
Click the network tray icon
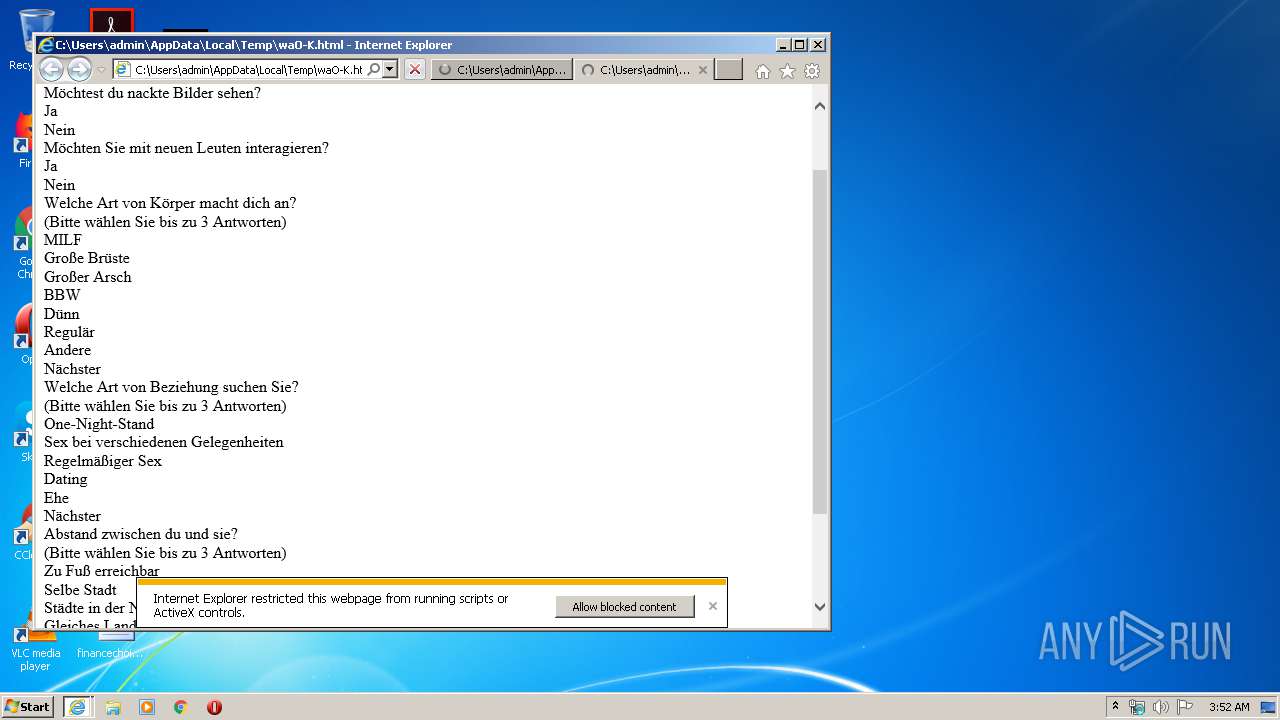pos(1137,707)
